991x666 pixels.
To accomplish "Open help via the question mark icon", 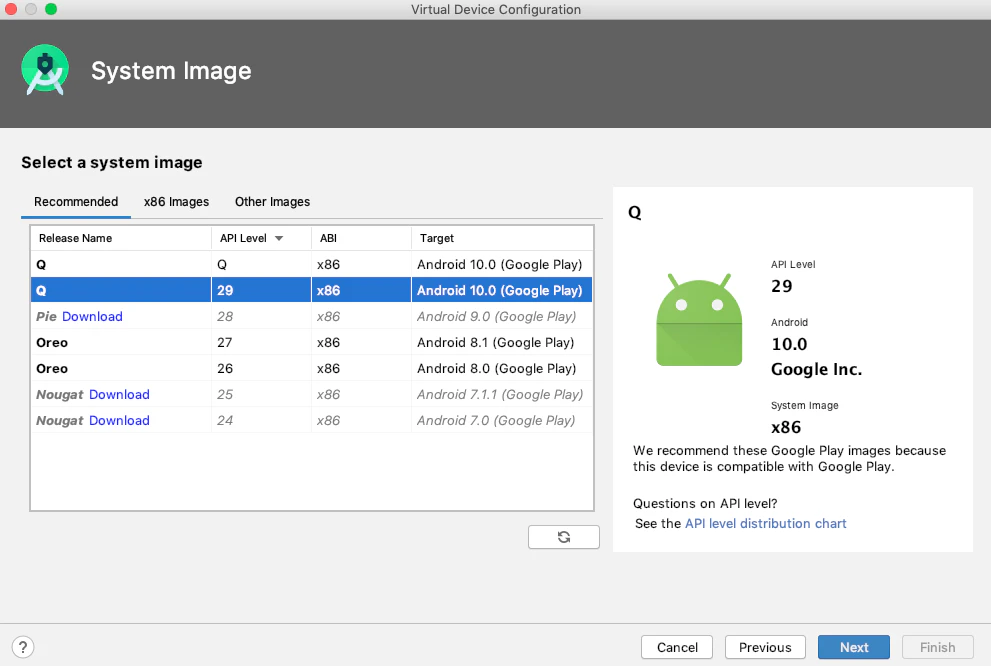I will click(23, 647).
